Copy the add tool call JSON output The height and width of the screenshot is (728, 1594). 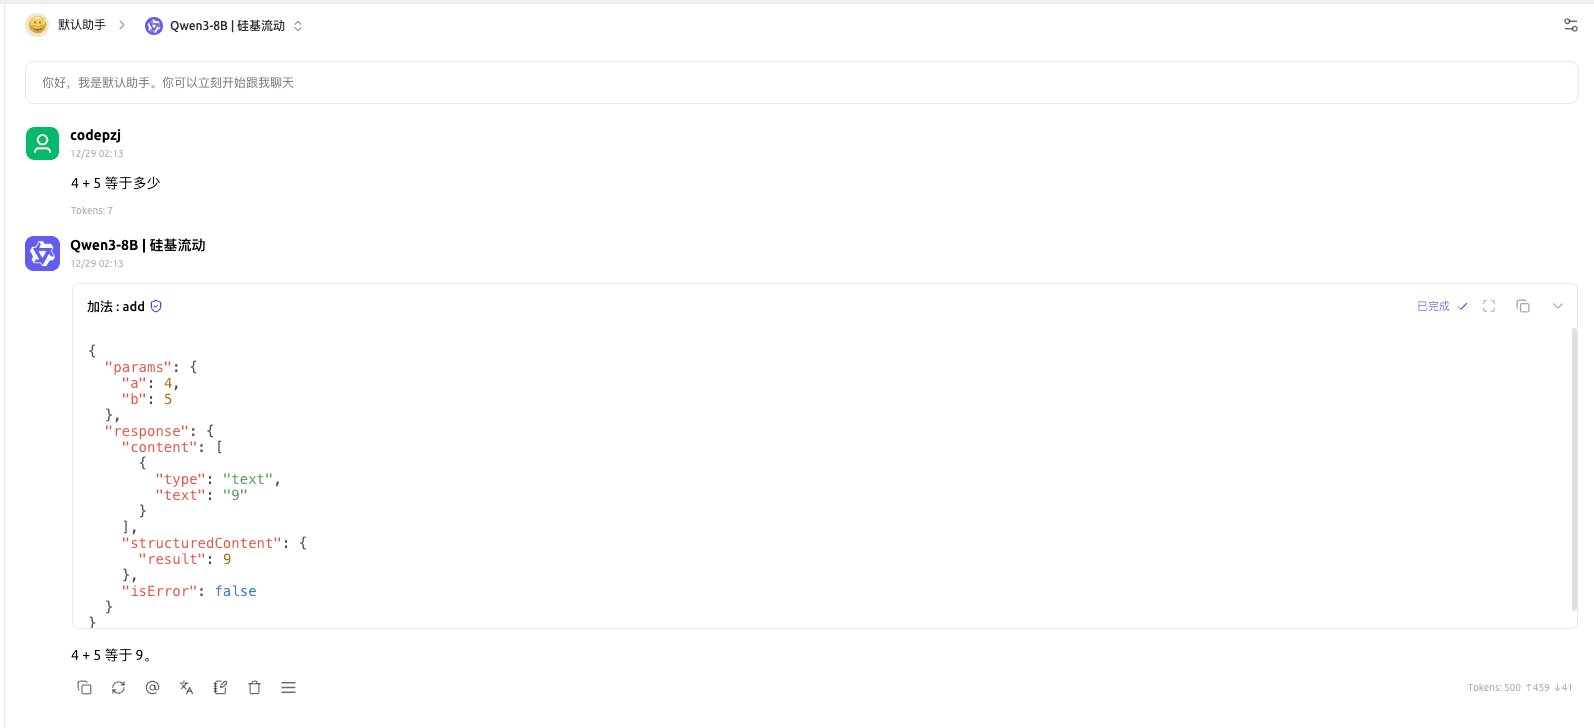tap(1523, 306)
